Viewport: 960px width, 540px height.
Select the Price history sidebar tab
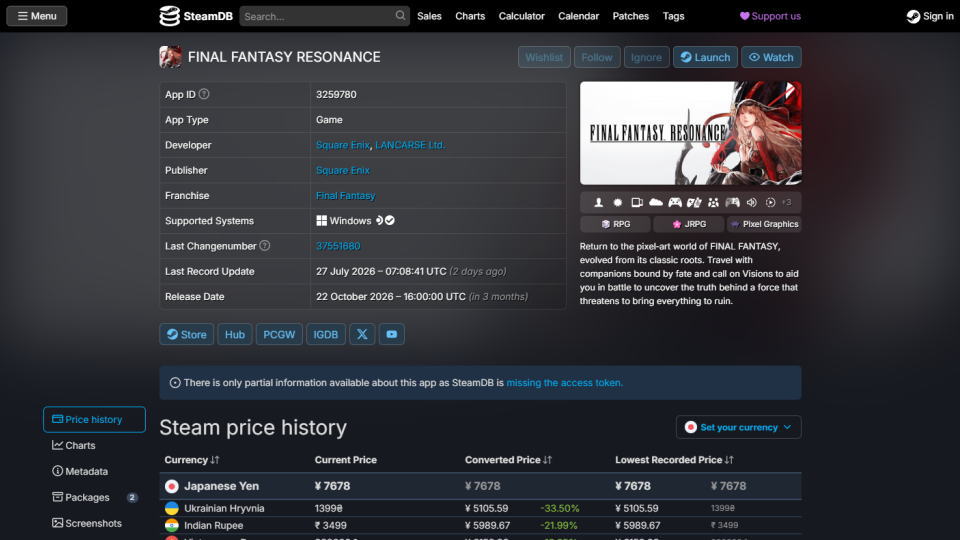(94, 419)
